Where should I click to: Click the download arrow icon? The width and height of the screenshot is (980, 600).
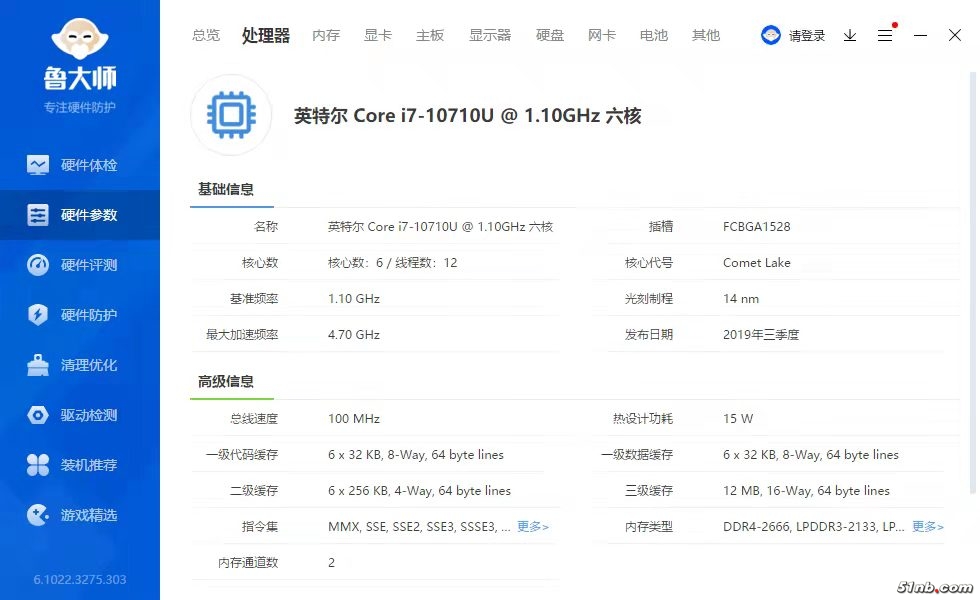(x=849, y=36)
